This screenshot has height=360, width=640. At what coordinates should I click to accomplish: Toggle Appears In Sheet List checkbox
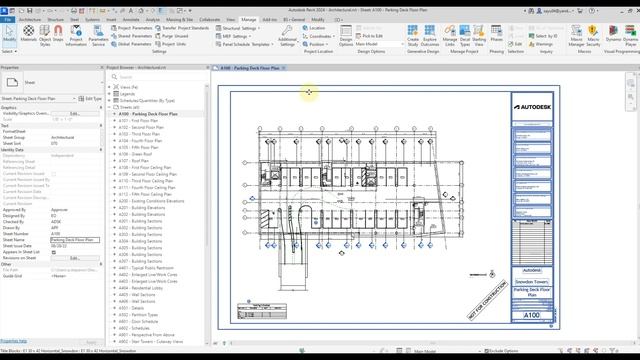pos(53,252)
